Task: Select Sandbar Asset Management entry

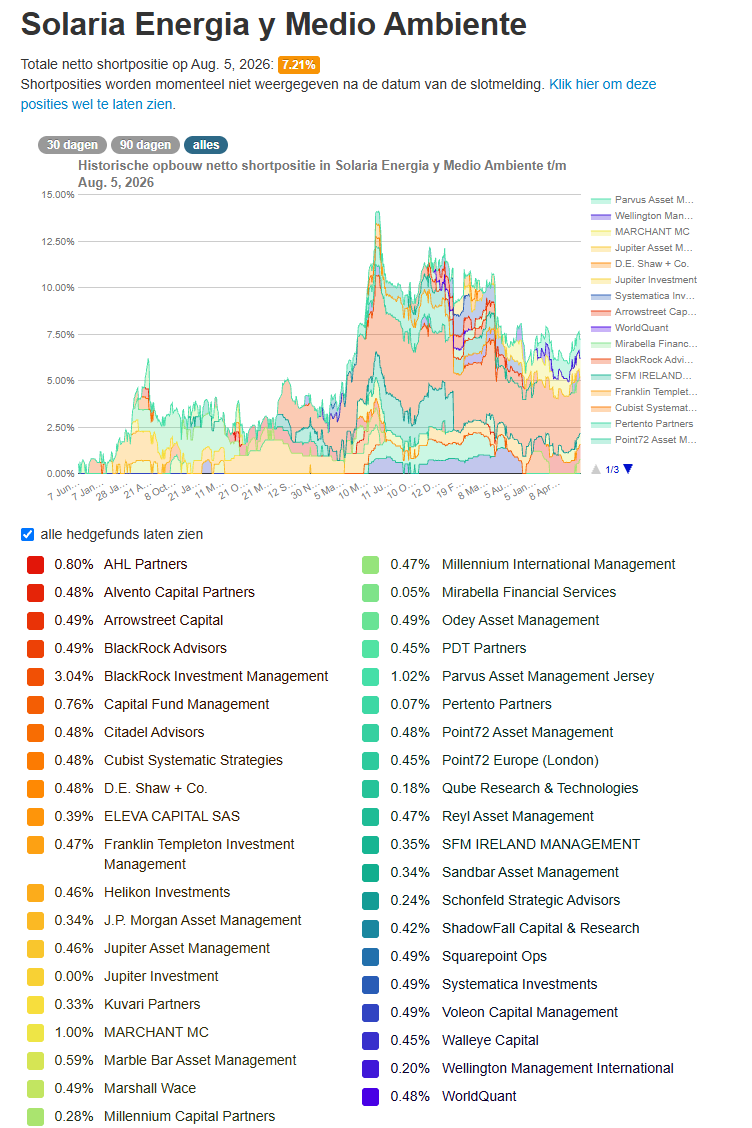Action: [530, 873]
